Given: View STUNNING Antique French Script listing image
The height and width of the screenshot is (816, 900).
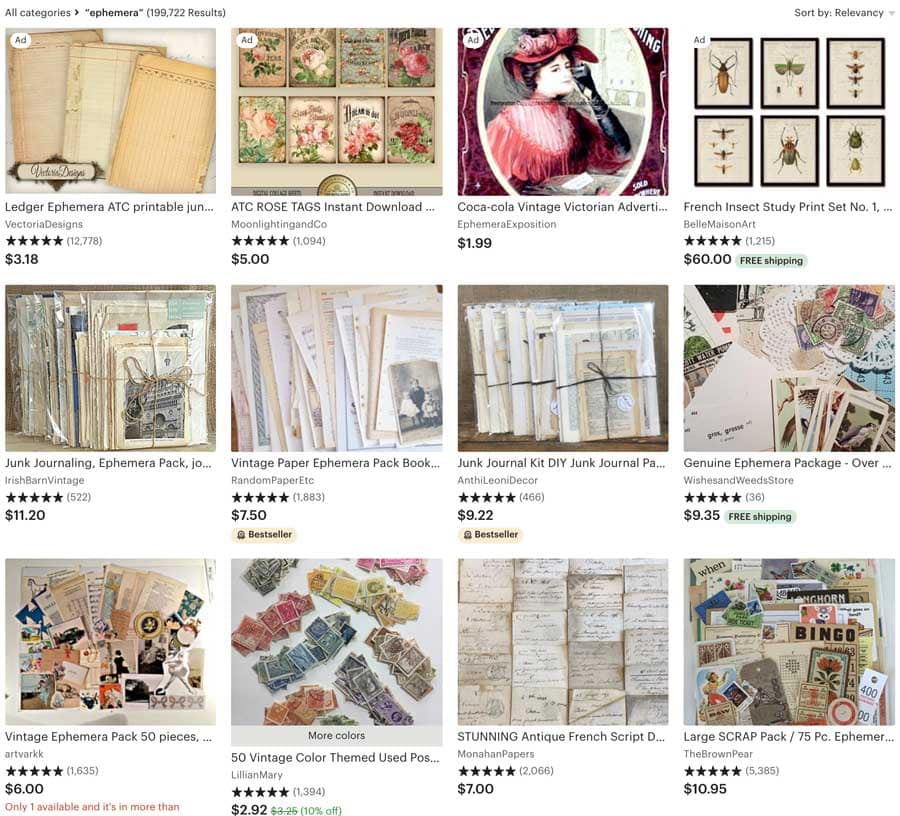Looking at the screenshot, I should click(x=563, y=642).
